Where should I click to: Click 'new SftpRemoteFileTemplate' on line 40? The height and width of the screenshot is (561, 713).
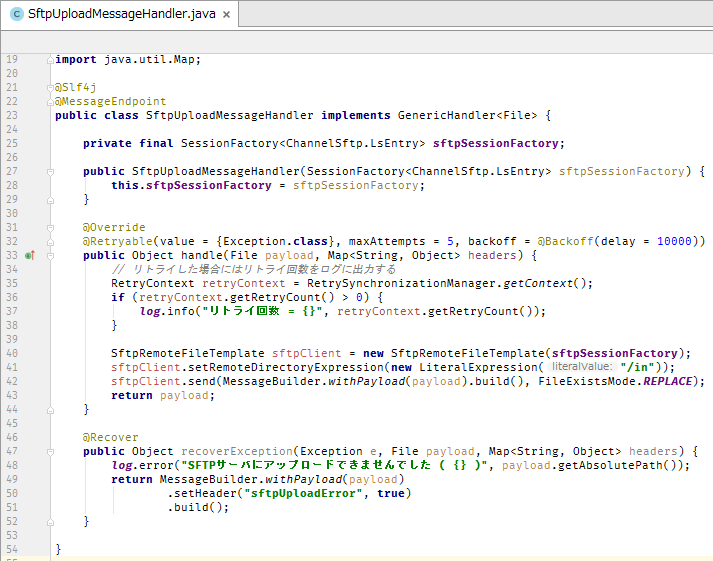coord(453,353)
